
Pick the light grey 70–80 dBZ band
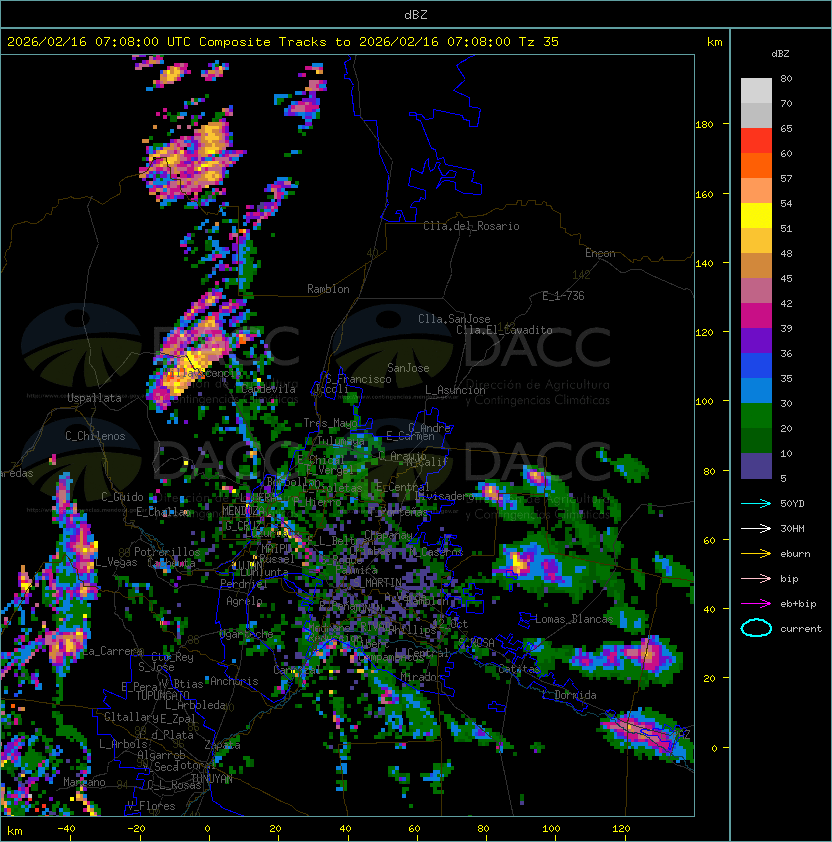756,91
